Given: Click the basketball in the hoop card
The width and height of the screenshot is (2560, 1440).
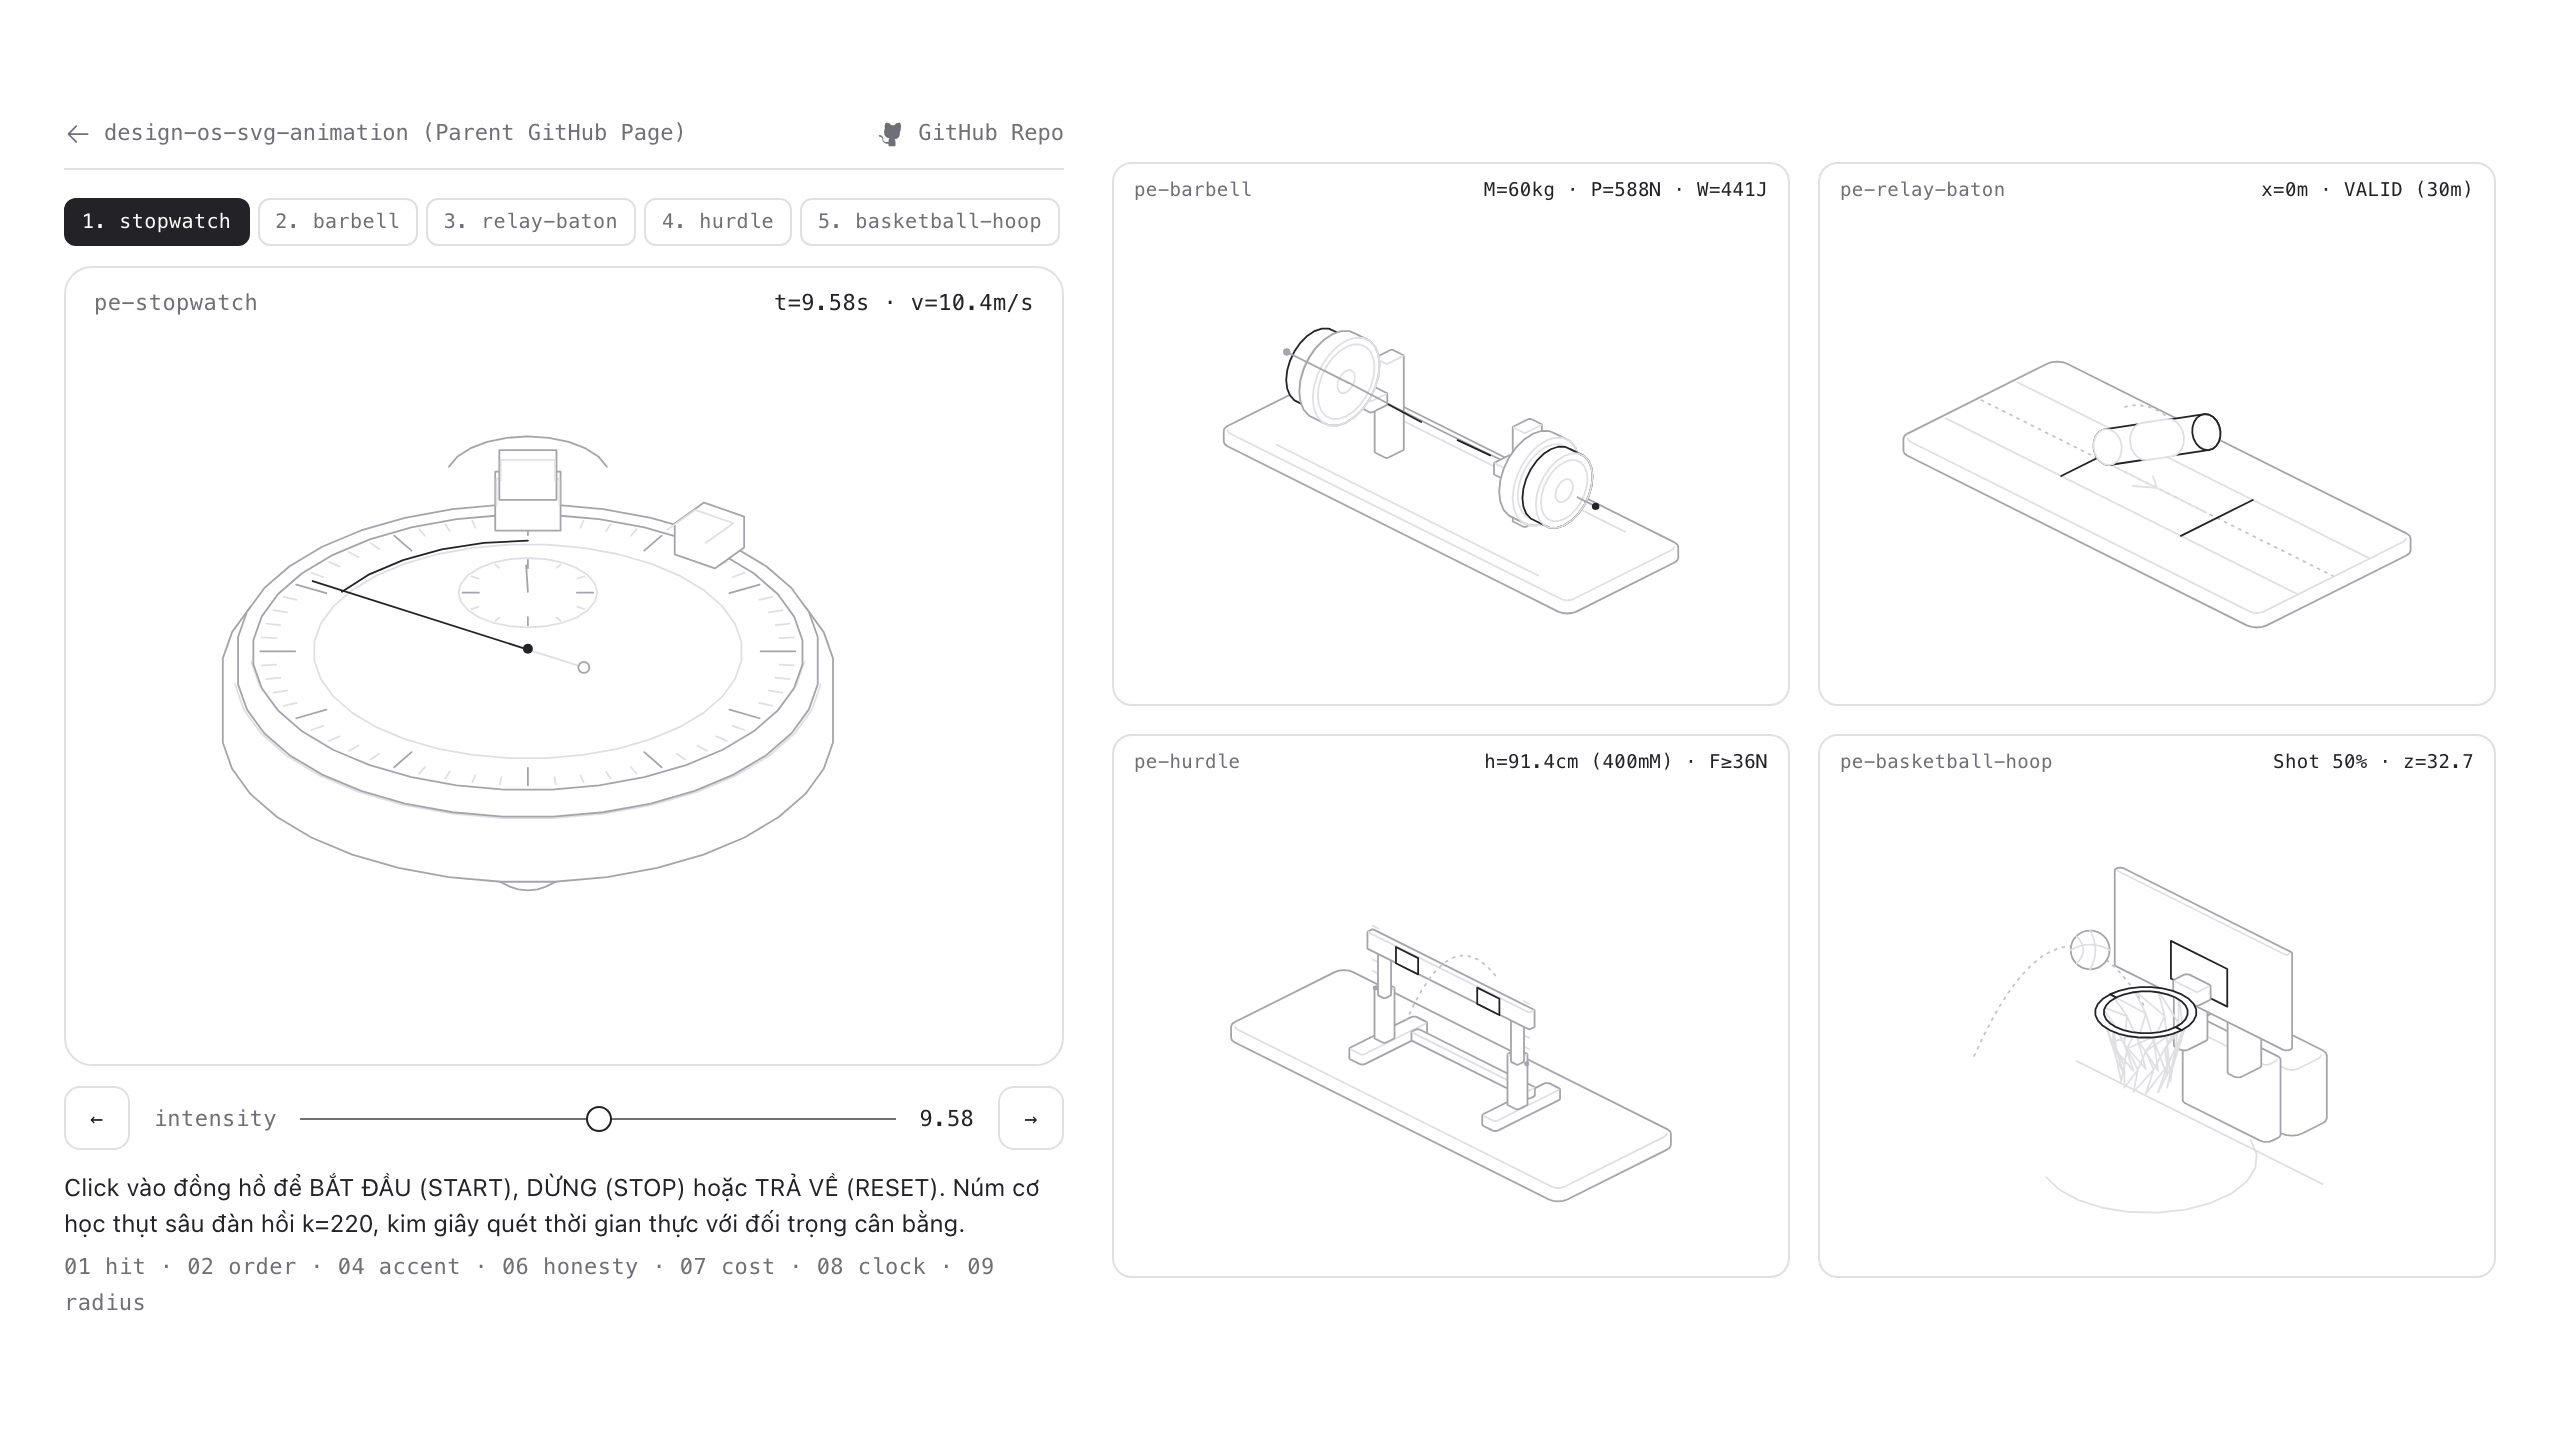Looking at the screenshot, I should coord(2090,950).
